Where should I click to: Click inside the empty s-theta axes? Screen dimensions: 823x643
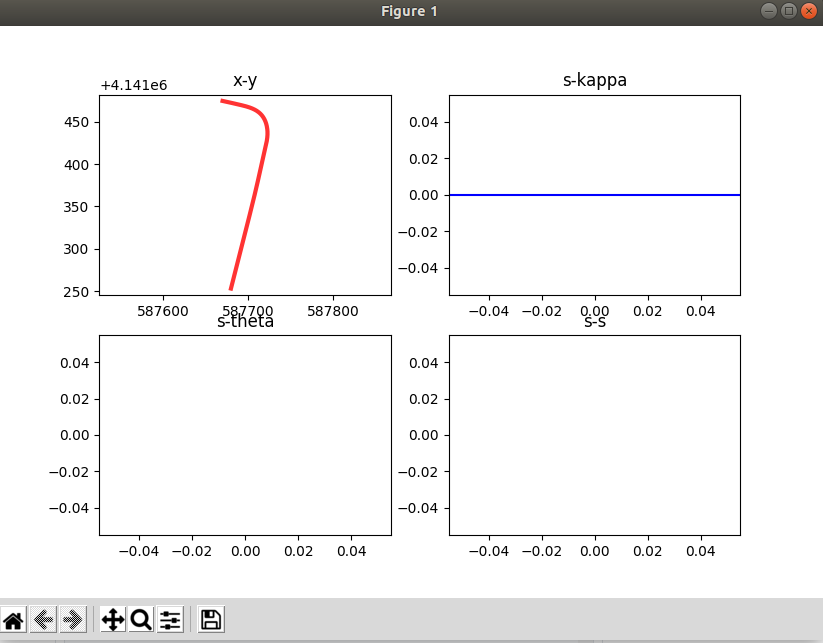pos(245,435)
